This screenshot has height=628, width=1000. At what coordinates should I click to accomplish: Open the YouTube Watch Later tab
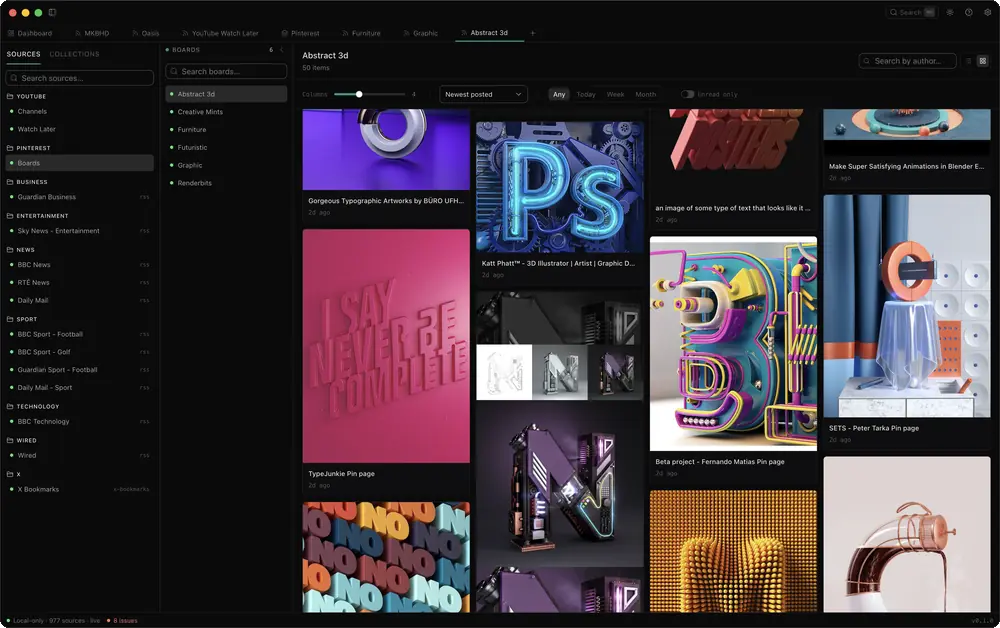pos(221,33)
